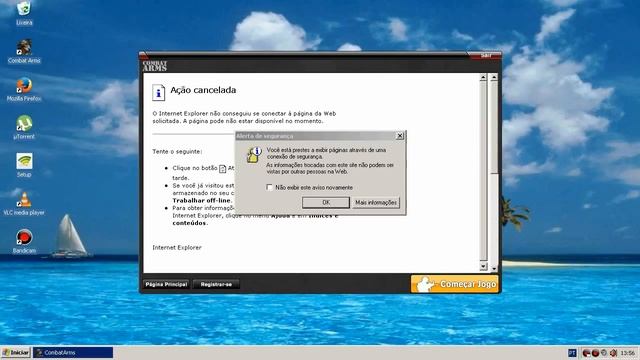
Task: Click the taskbar clock showing 13:56
Action: click(x=628, y=353)
